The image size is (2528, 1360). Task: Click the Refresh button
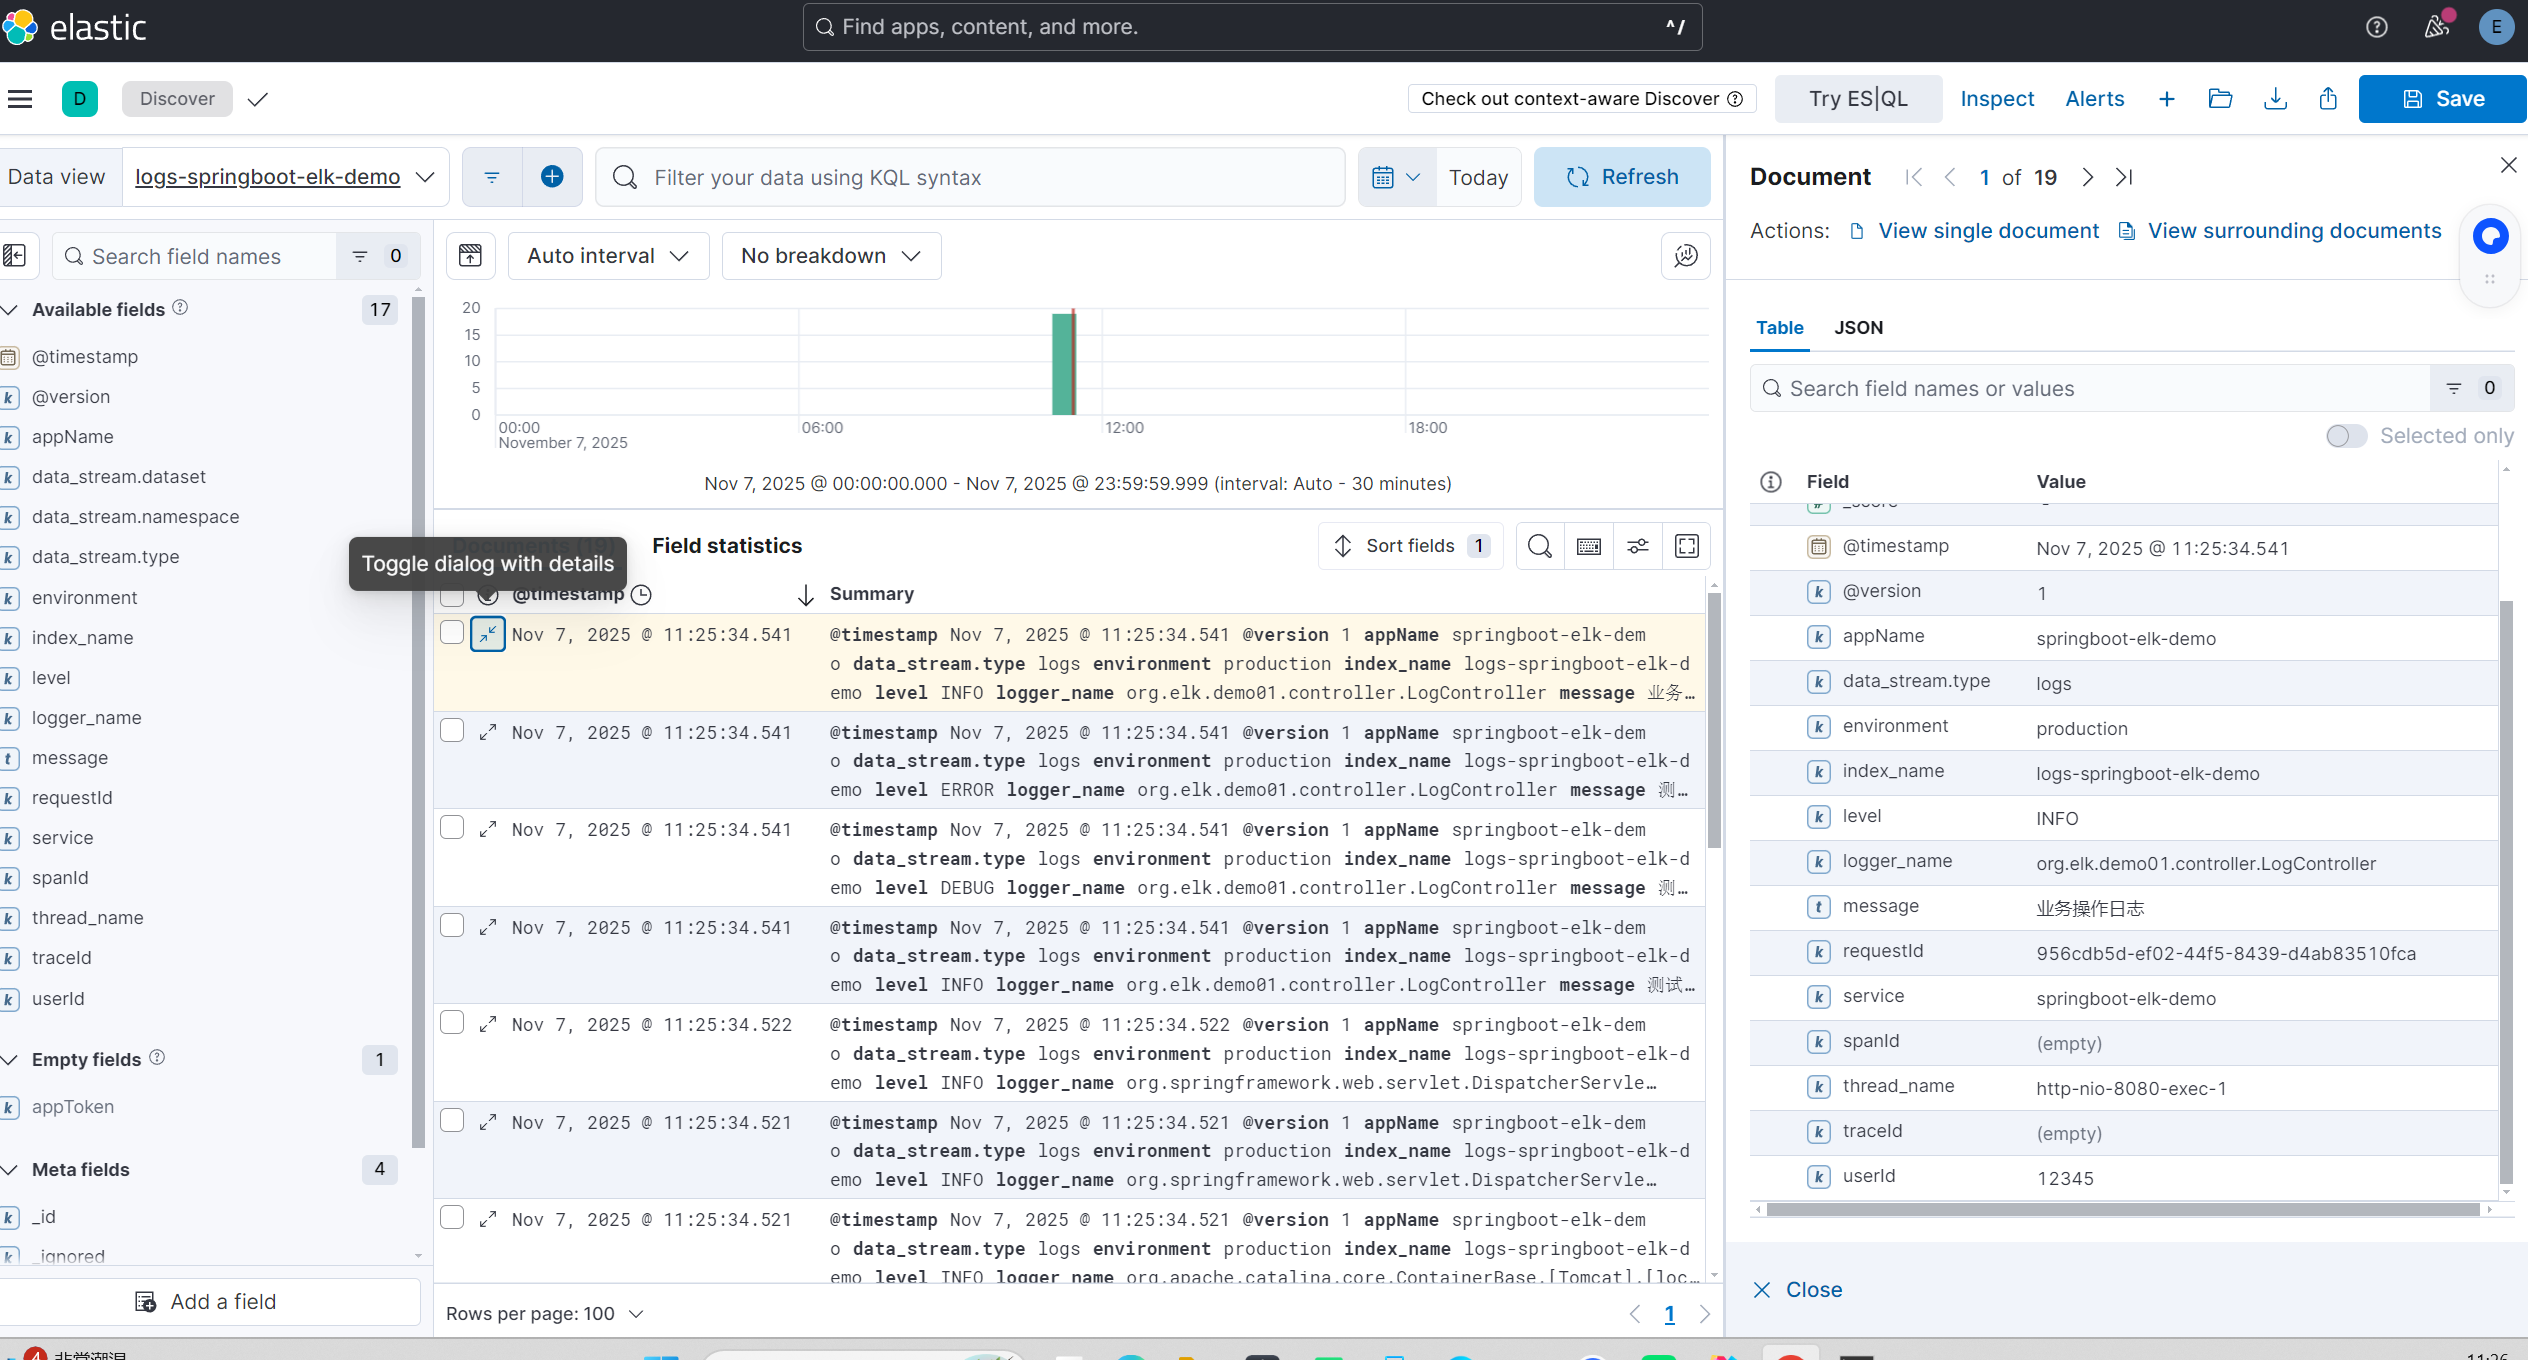[x=1621, y=177]
